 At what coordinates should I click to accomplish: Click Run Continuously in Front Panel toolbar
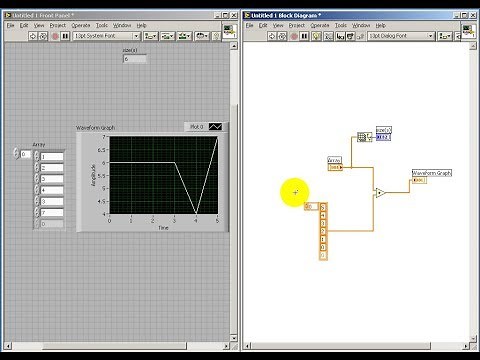pyautogui.click(x=43, y=36)
